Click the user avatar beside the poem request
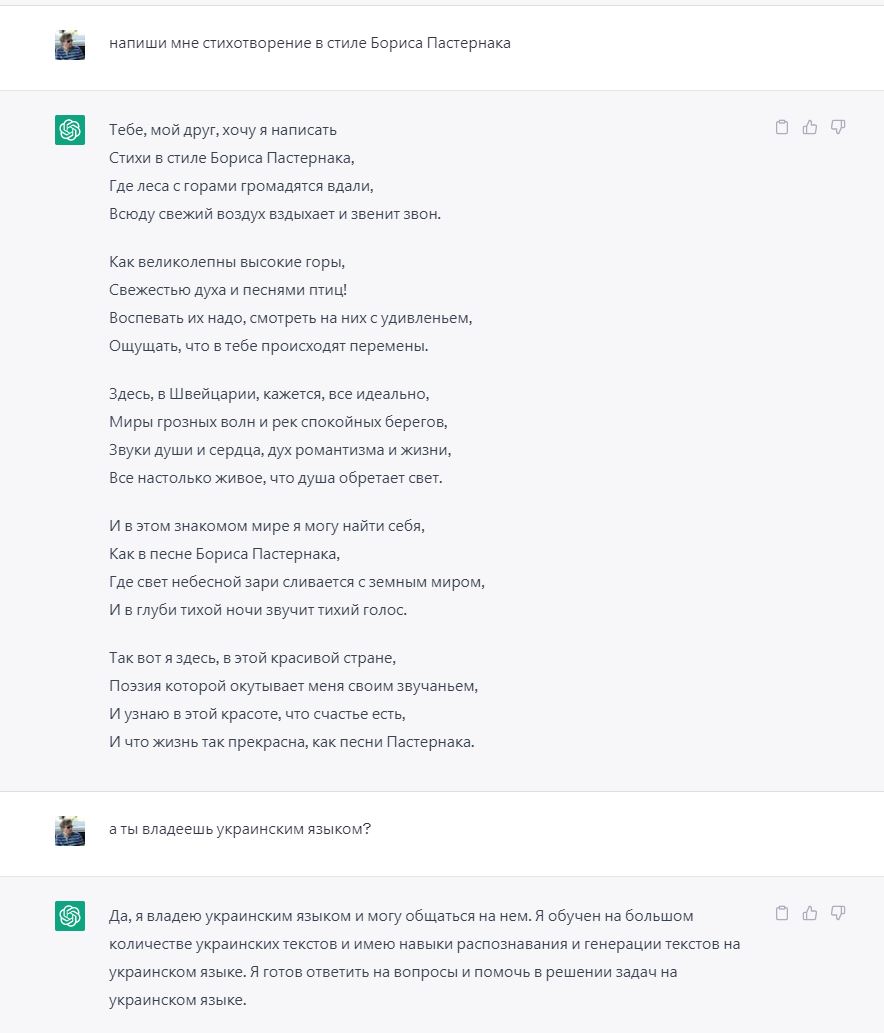The width and height of the screenshot is (884, 1033). [x=70, y=45]
